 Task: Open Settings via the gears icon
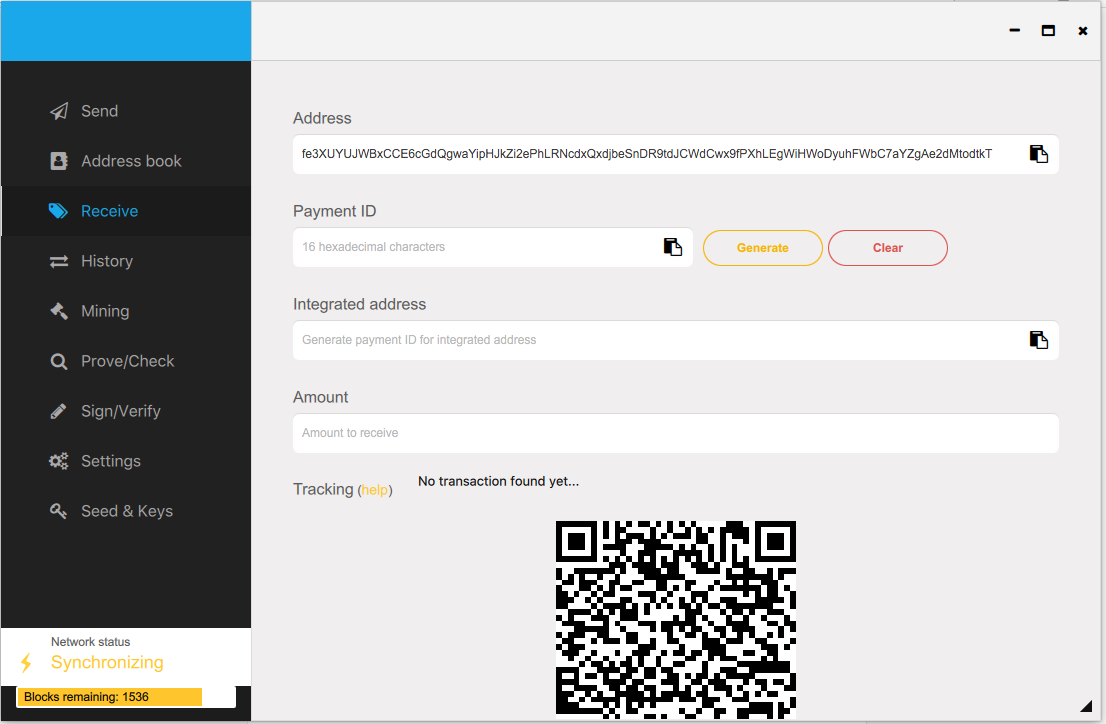[60, 461]
